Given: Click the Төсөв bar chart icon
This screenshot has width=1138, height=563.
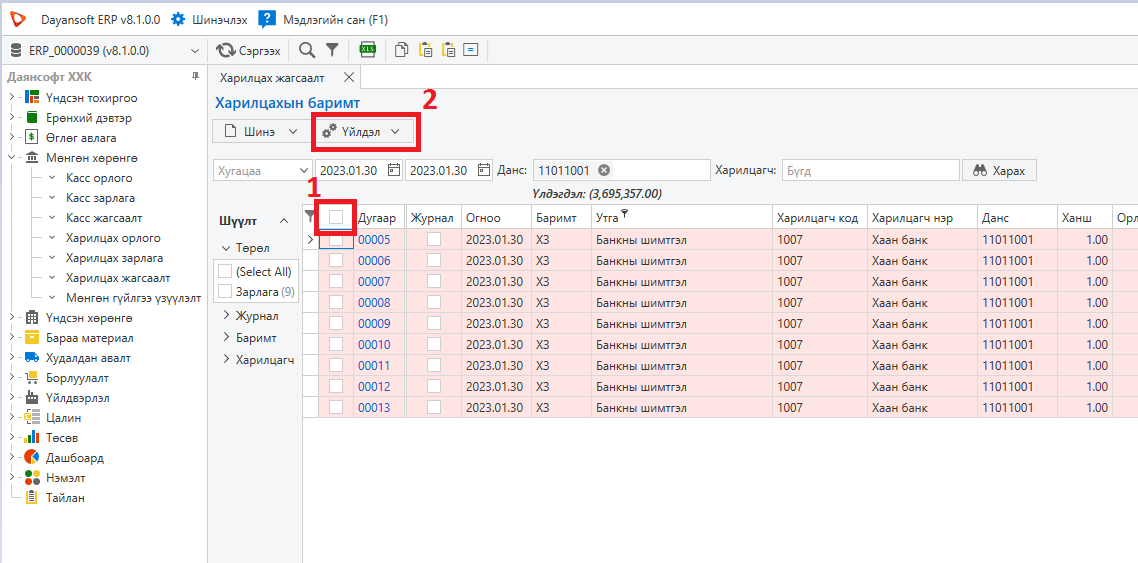Looking at the screenshot, I should 32,437.
